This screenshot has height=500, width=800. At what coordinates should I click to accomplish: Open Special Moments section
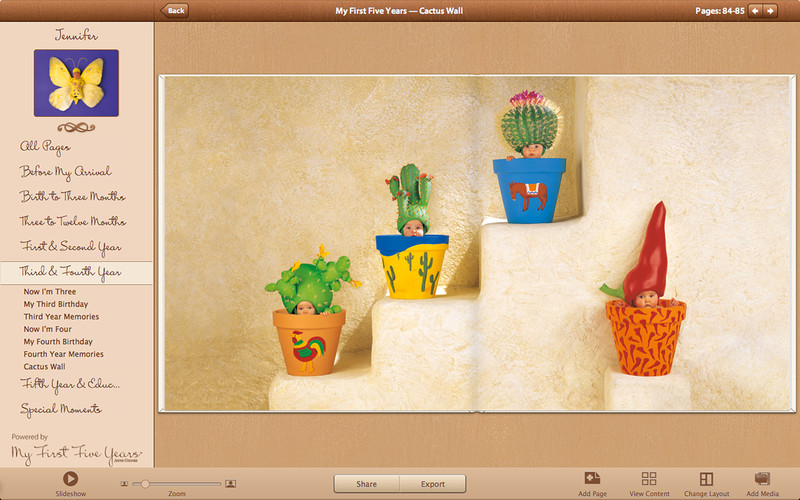61,409
